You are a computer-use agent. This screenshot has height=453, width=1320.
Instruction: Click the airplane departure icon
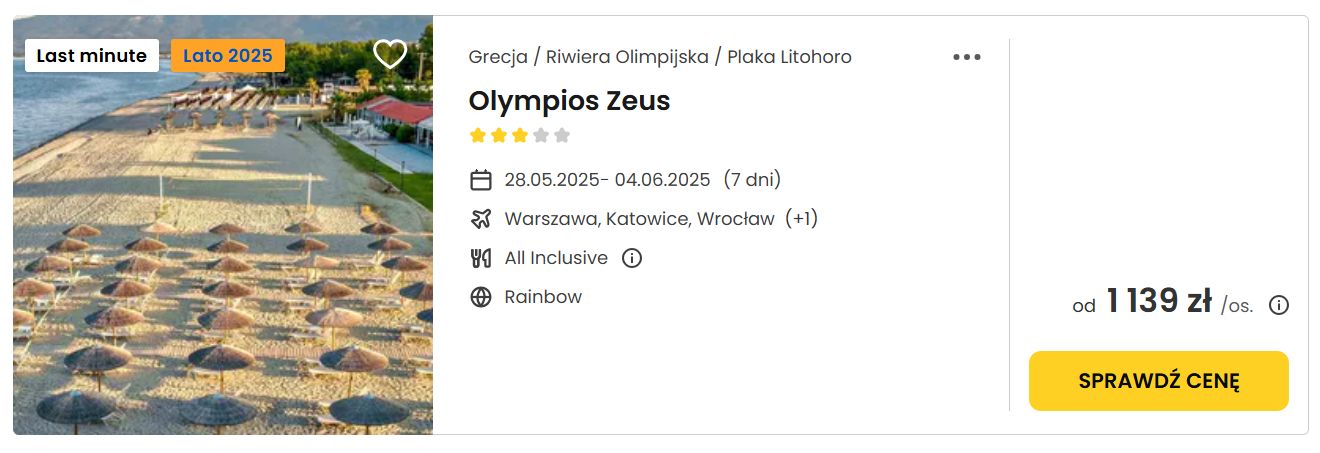[x=481, y=219]
